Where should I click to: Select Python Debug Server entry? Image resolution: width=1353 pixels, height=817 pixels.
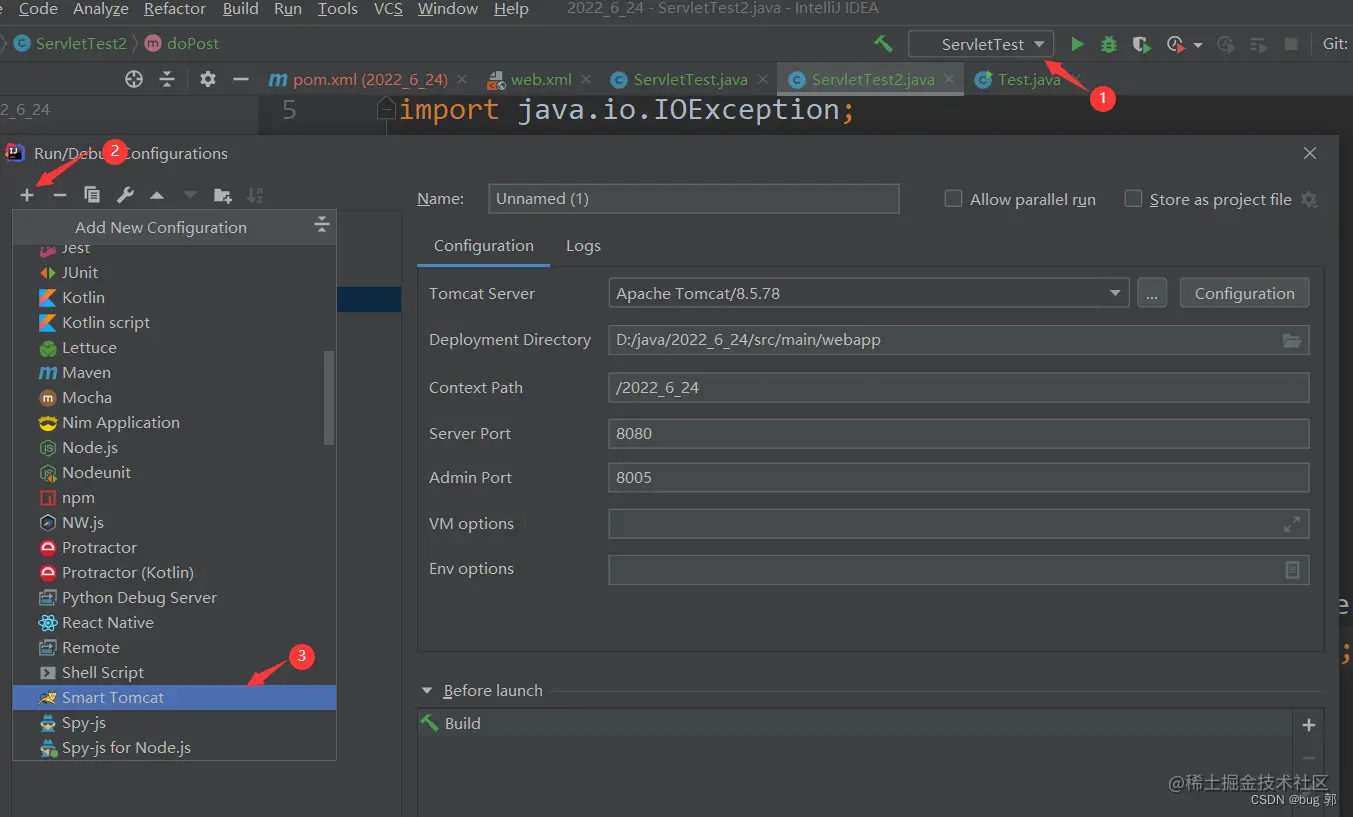[x=174, y=597]
